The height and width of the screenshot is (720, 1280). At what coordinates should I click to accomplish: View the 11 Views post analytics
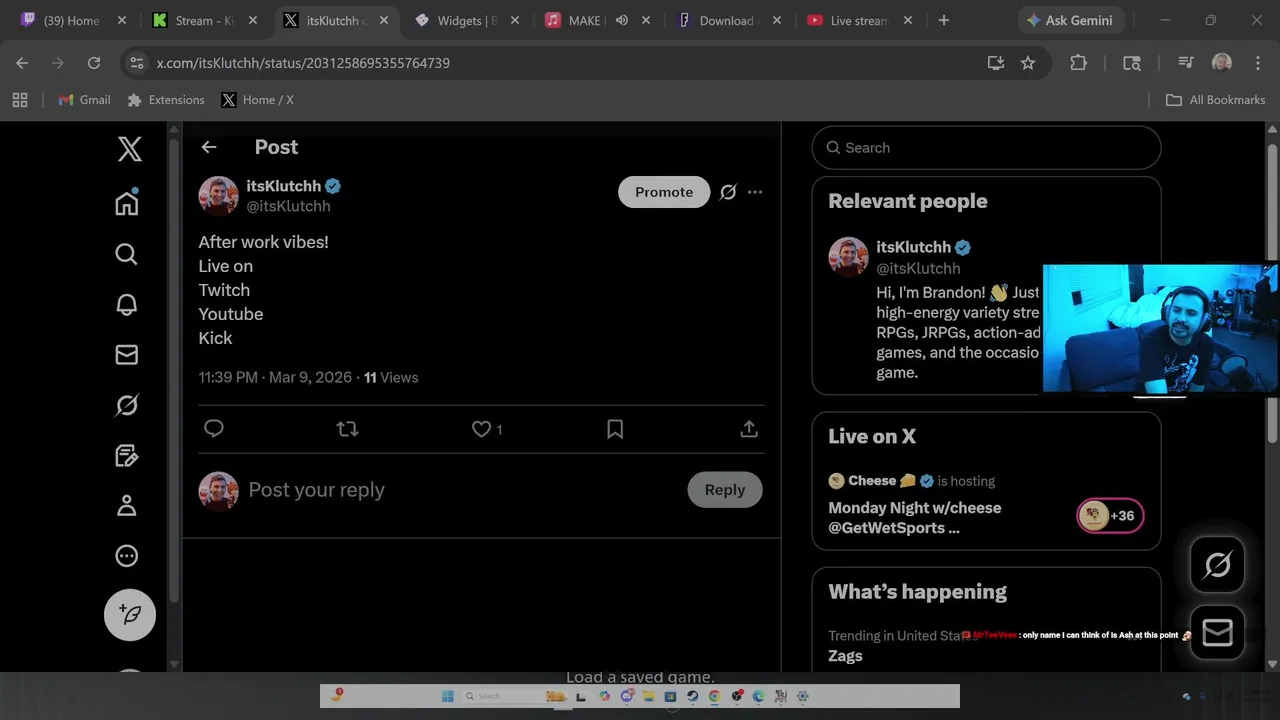(391, 377)
